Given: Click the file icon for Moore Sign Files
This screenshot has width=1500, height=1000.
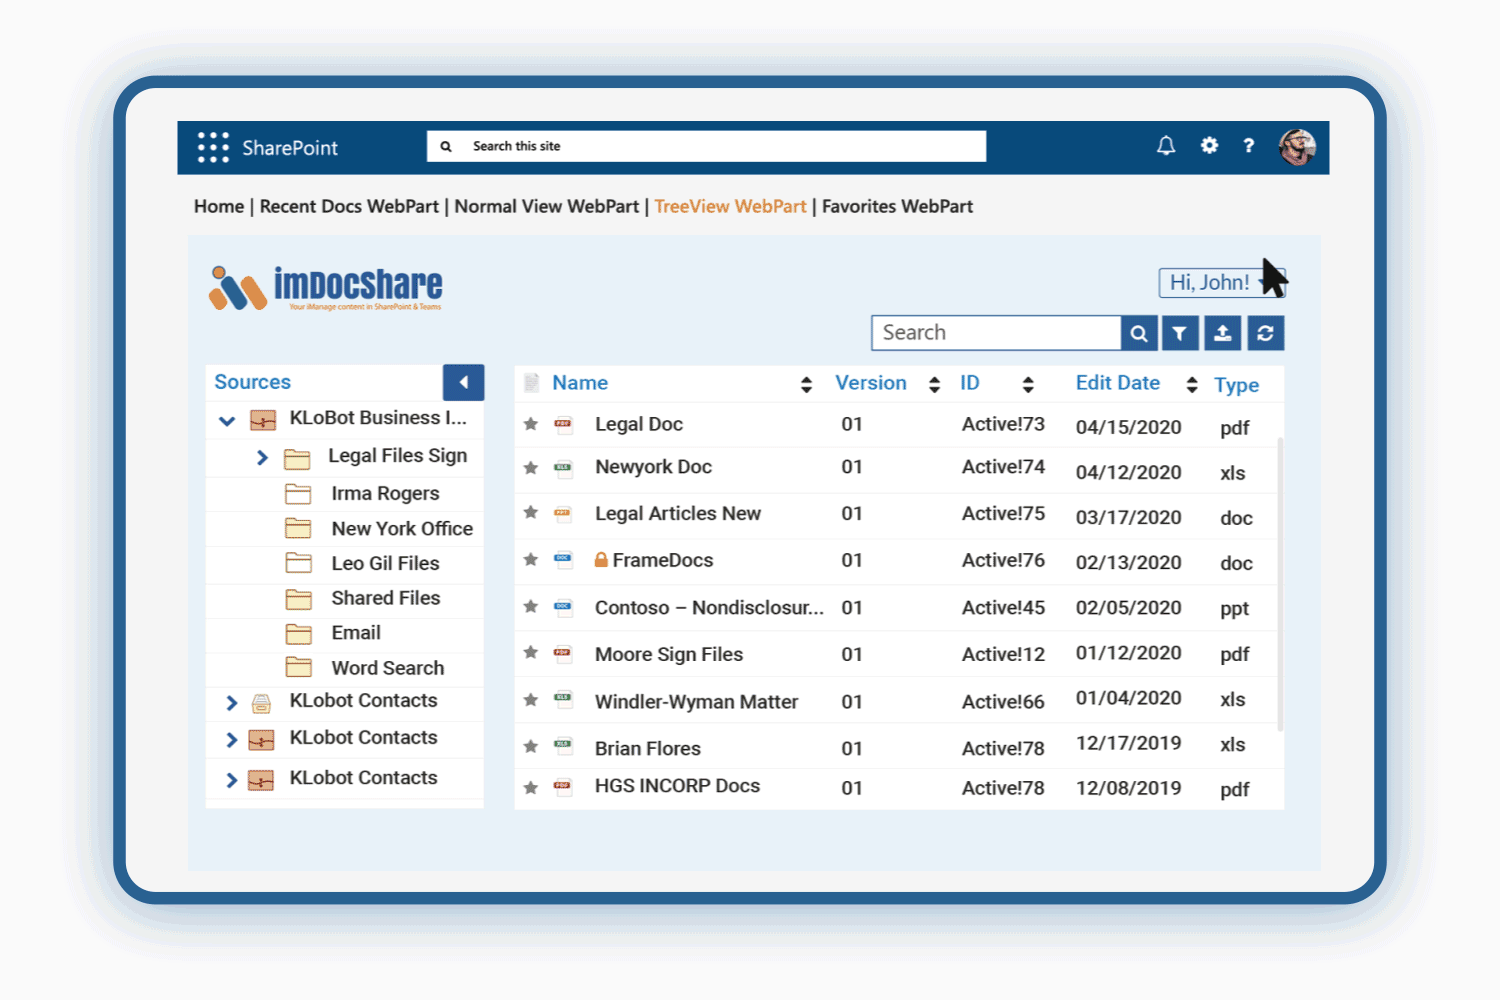Looking at the screenshot, I should 563,653.
